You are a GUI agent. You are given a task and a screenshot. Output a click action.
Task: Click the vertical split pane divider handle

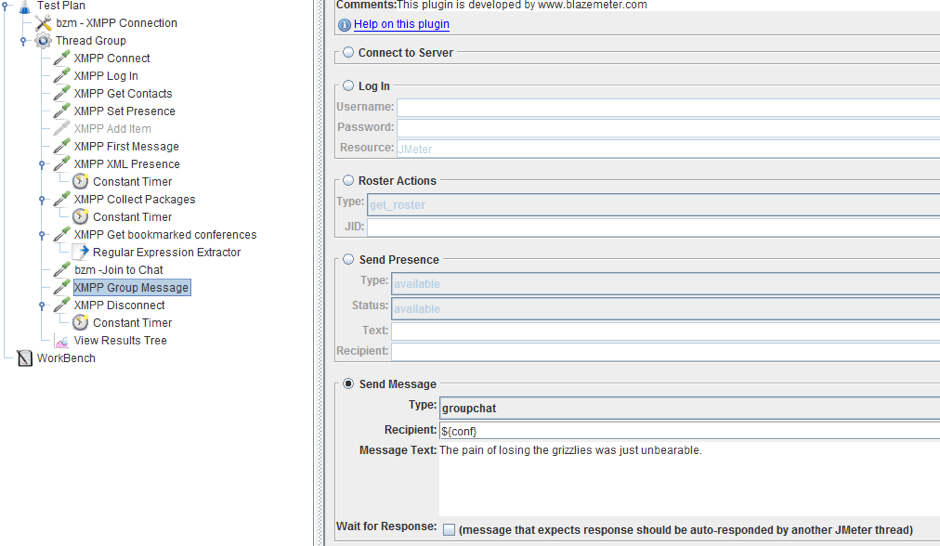(320, 273)
